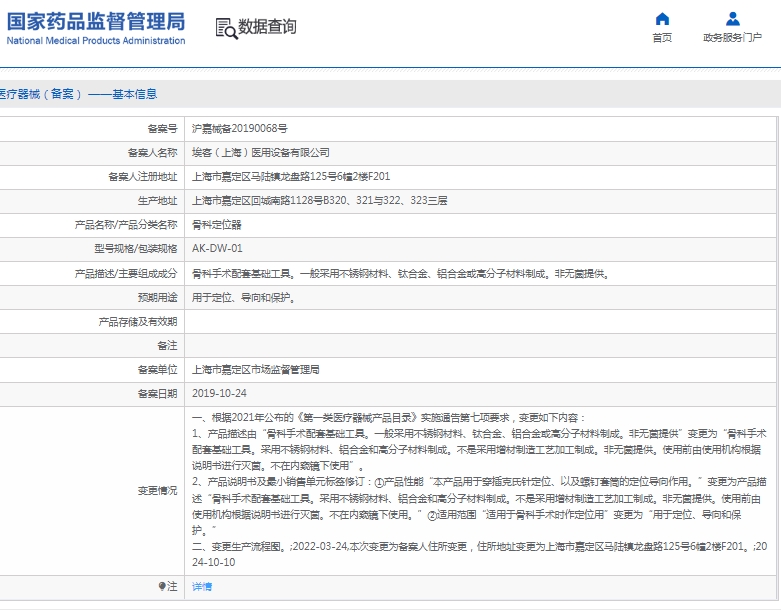
Task: Click the 变更情况 label
Action: coord(157,490)
